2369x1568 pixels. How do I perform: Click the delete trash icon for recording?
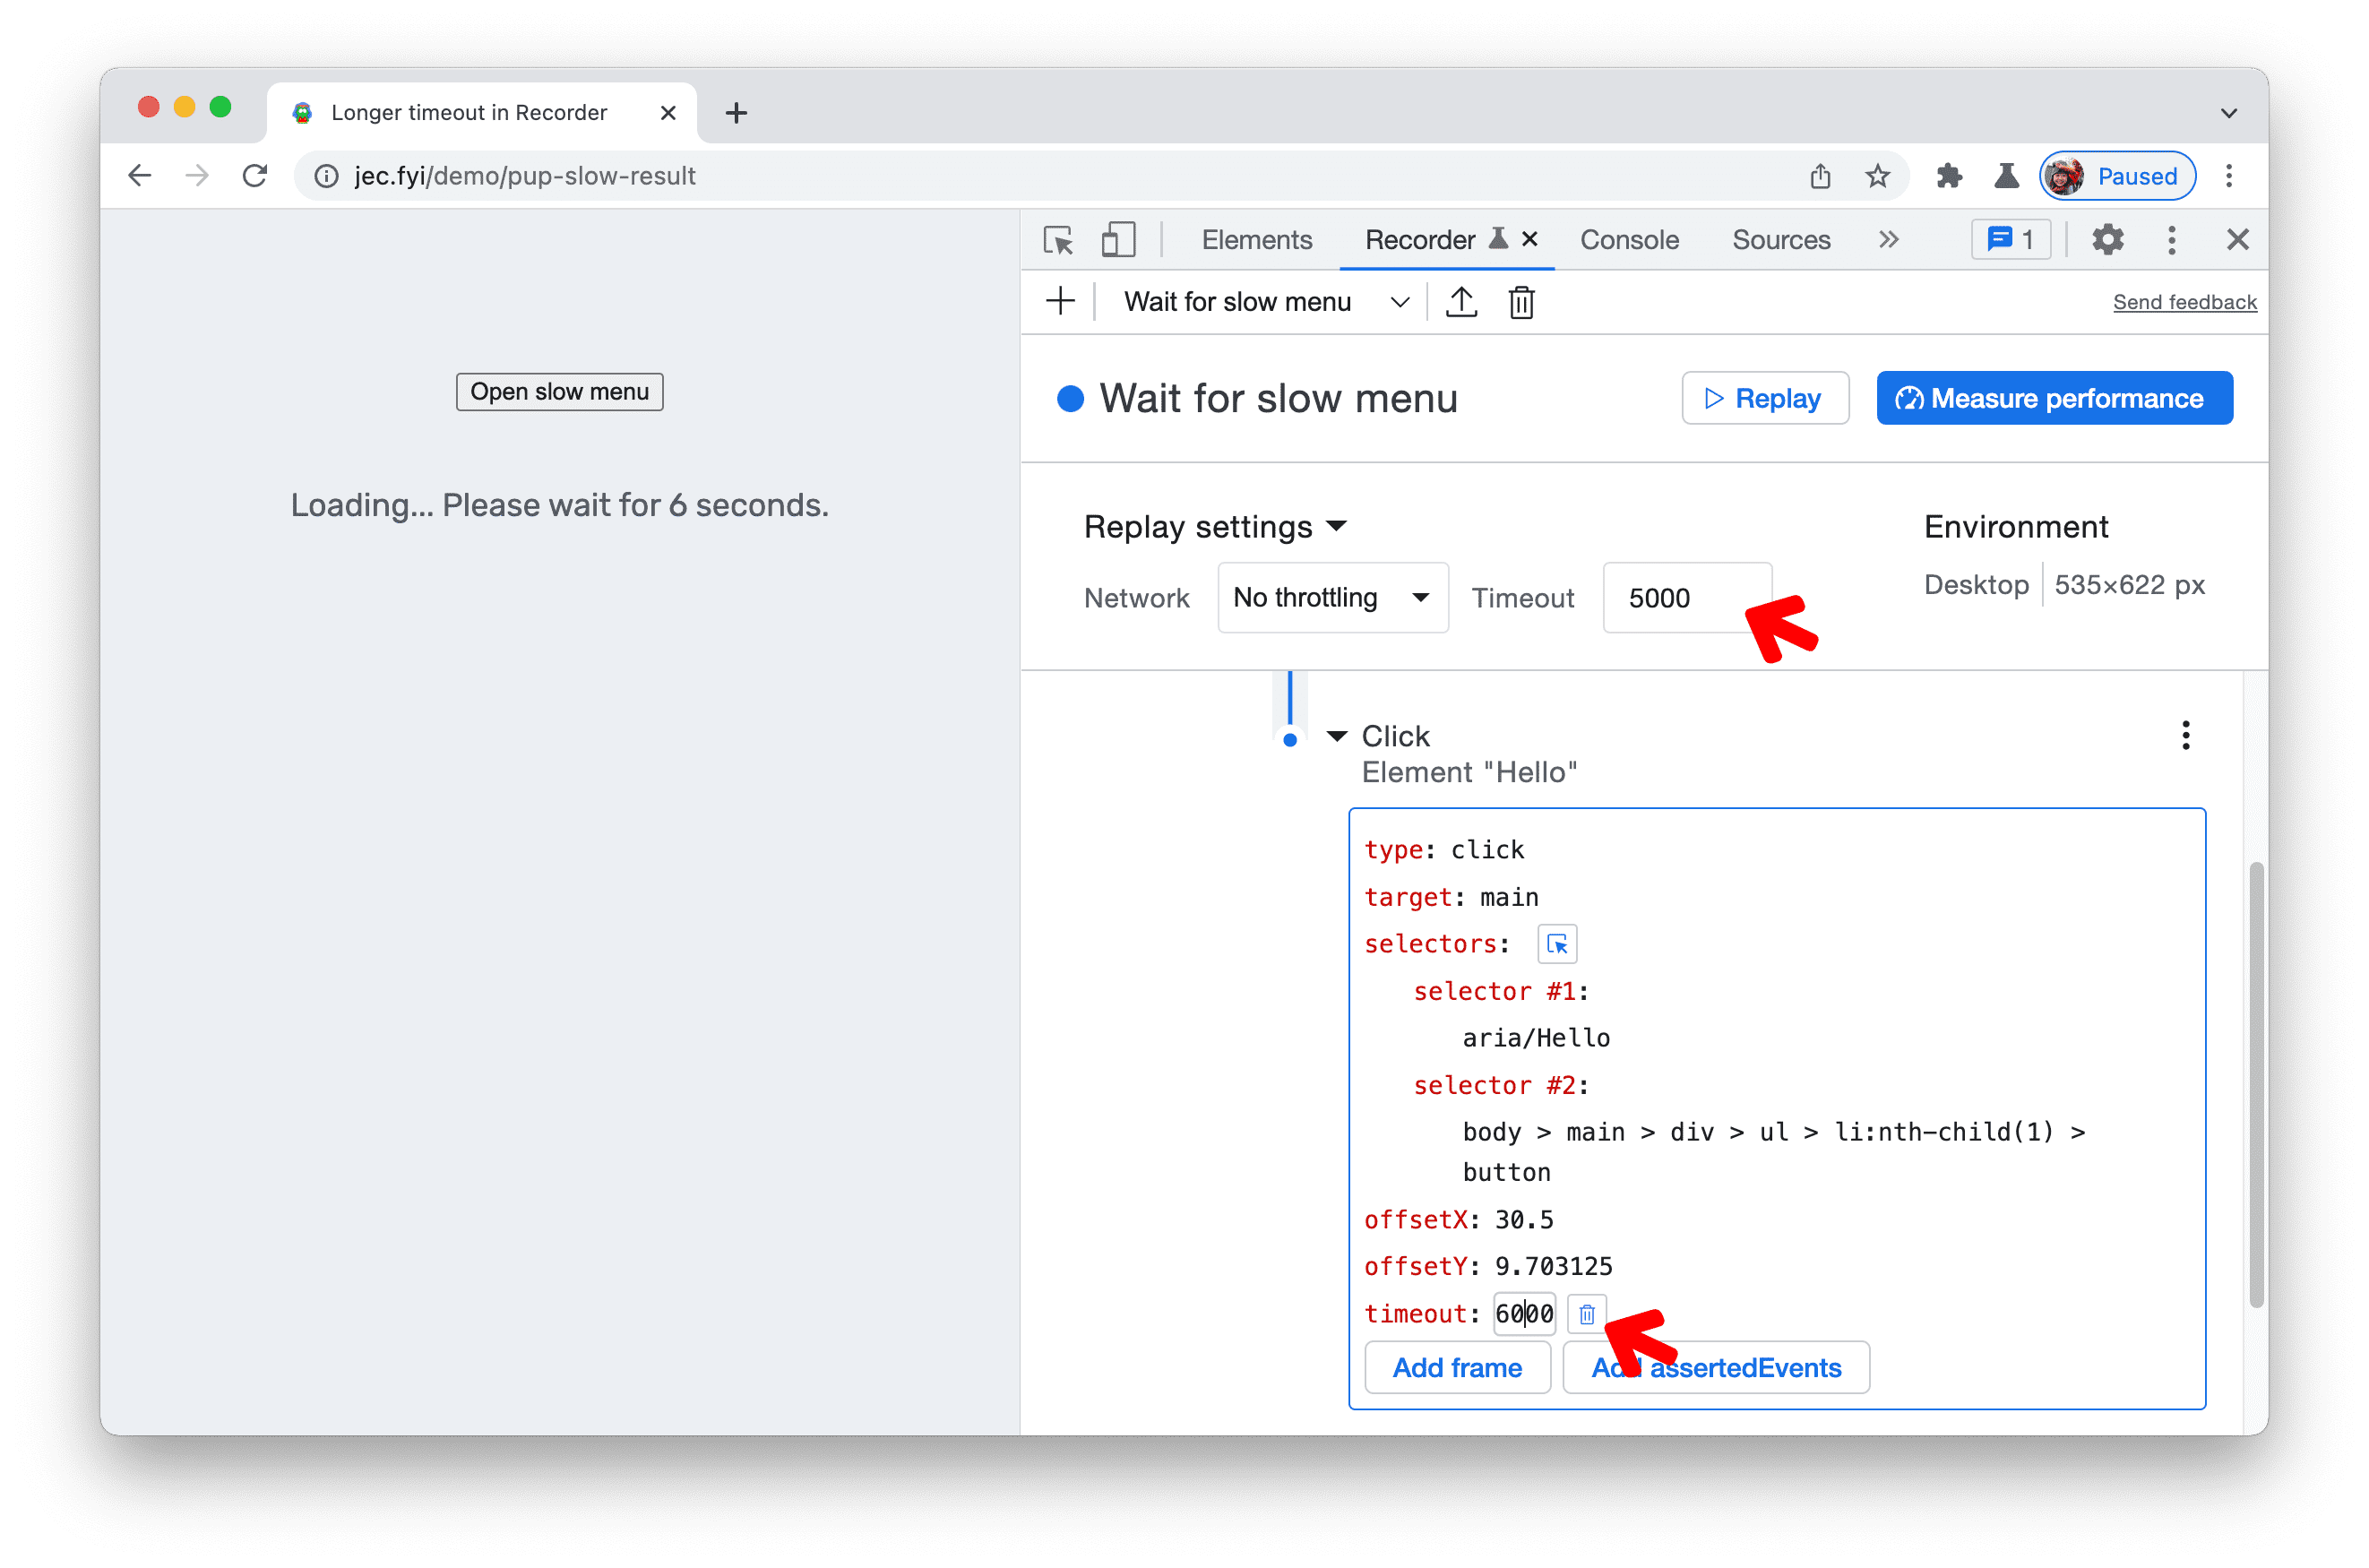(1522, 301)
